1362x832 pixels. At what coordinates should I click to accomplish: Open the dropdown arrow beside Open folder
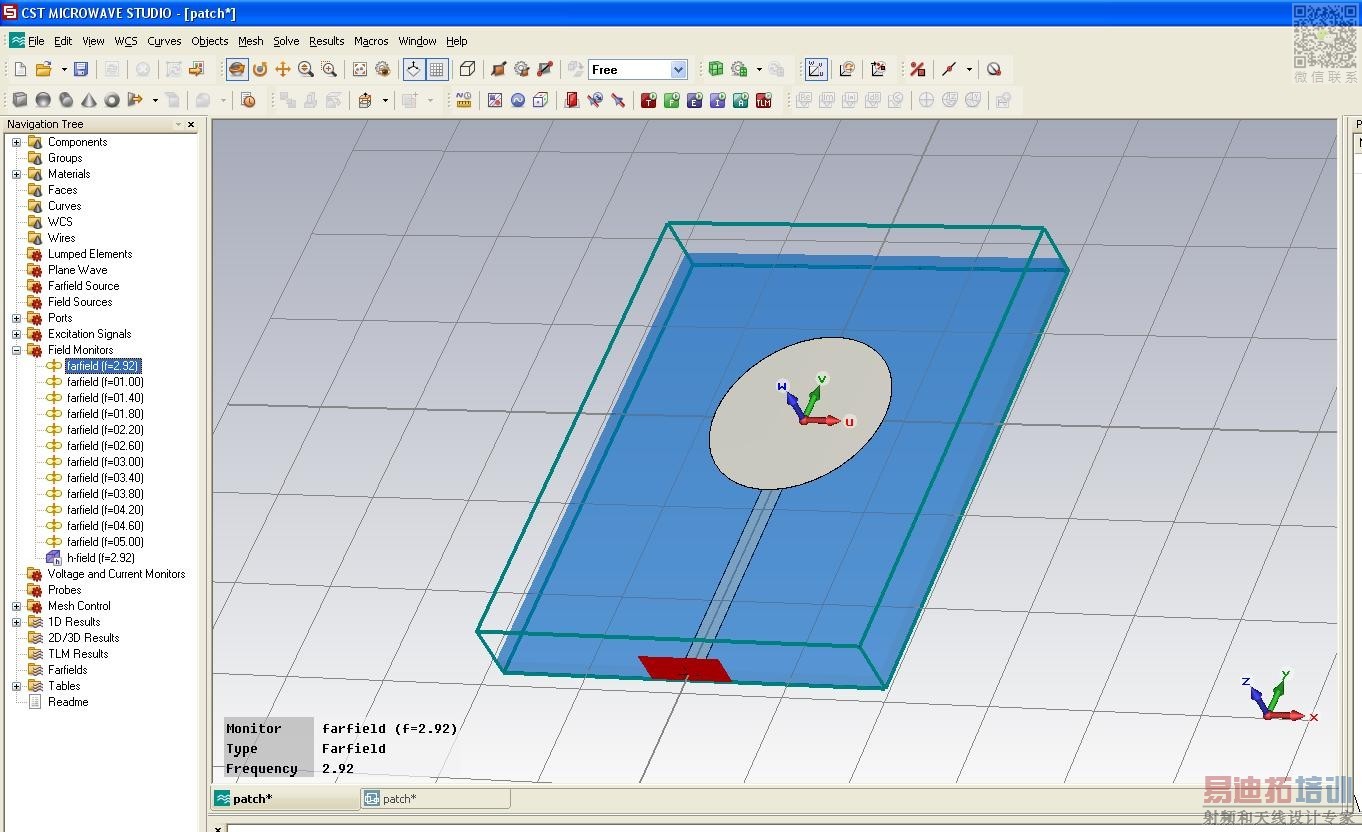[64, 69]
